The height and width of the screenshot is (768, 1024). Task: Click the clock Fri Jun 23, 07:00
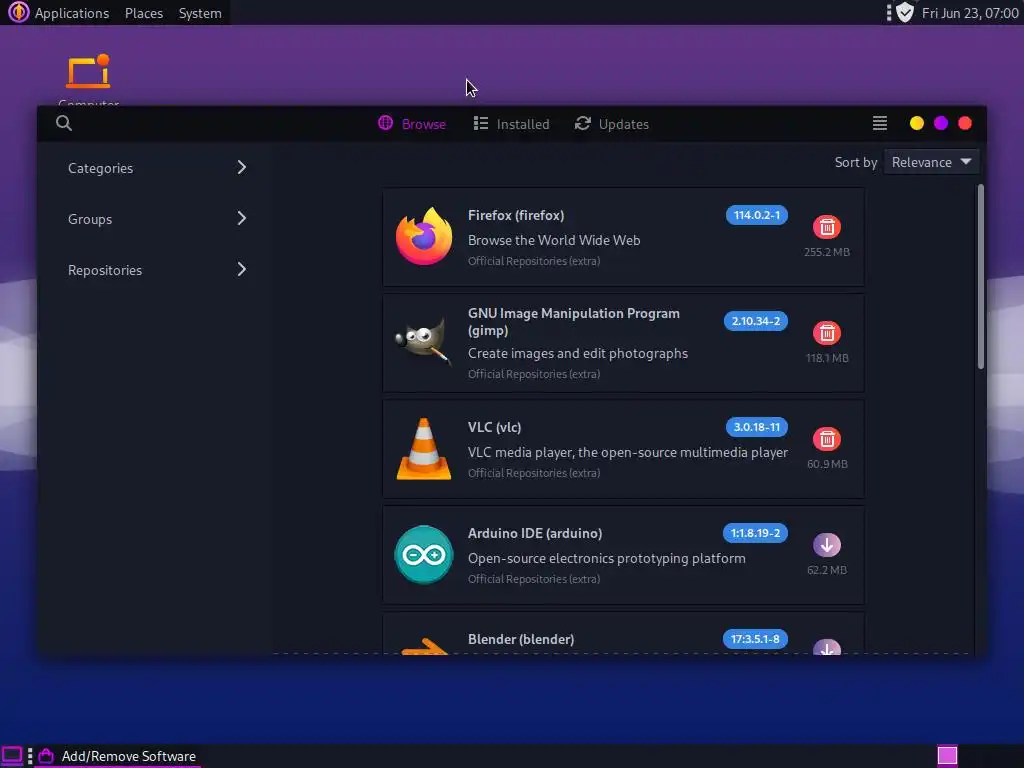[970, 13]
